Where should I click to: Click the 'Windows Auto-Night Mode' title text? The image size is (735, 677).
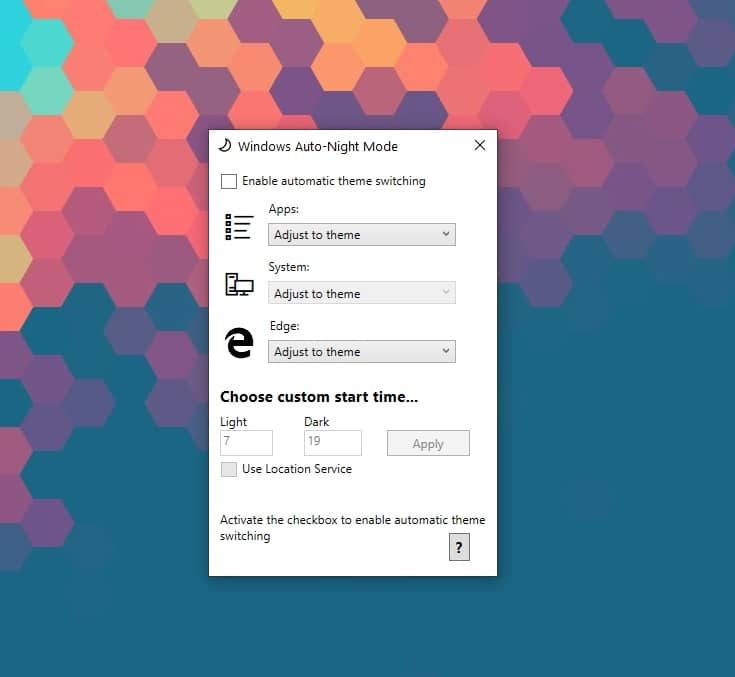click(318, 147)
